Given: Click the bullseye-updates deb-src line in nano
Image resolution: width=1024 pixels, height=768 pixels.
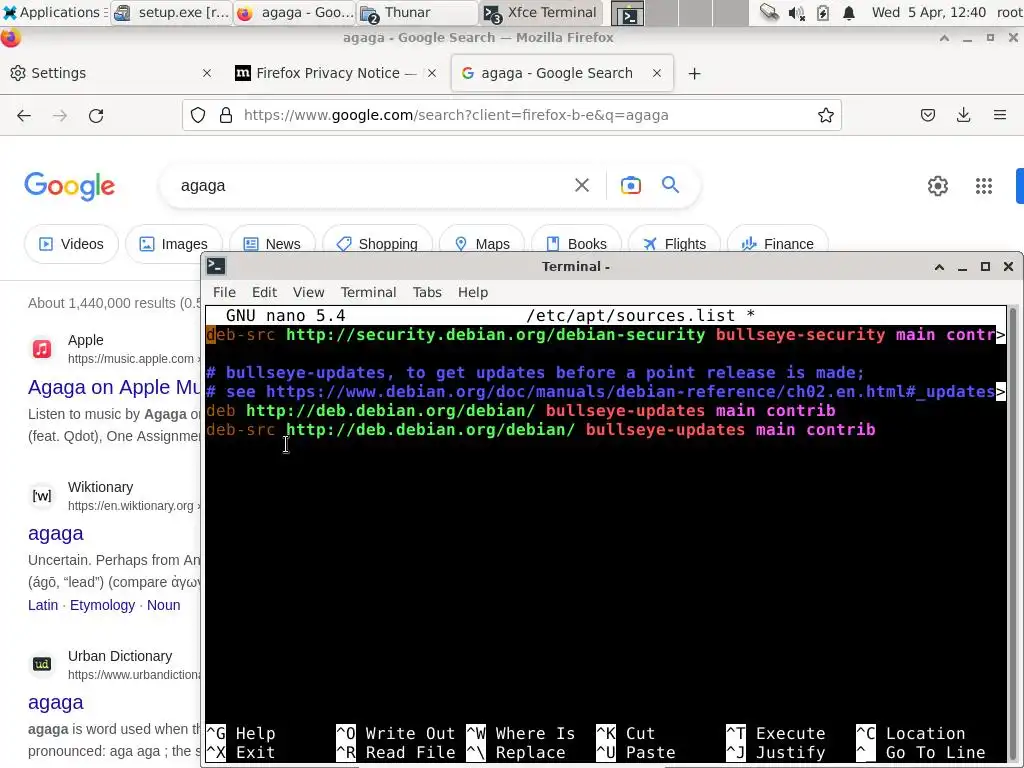Looking at the screenshot, I should click(x=540, y=430).
